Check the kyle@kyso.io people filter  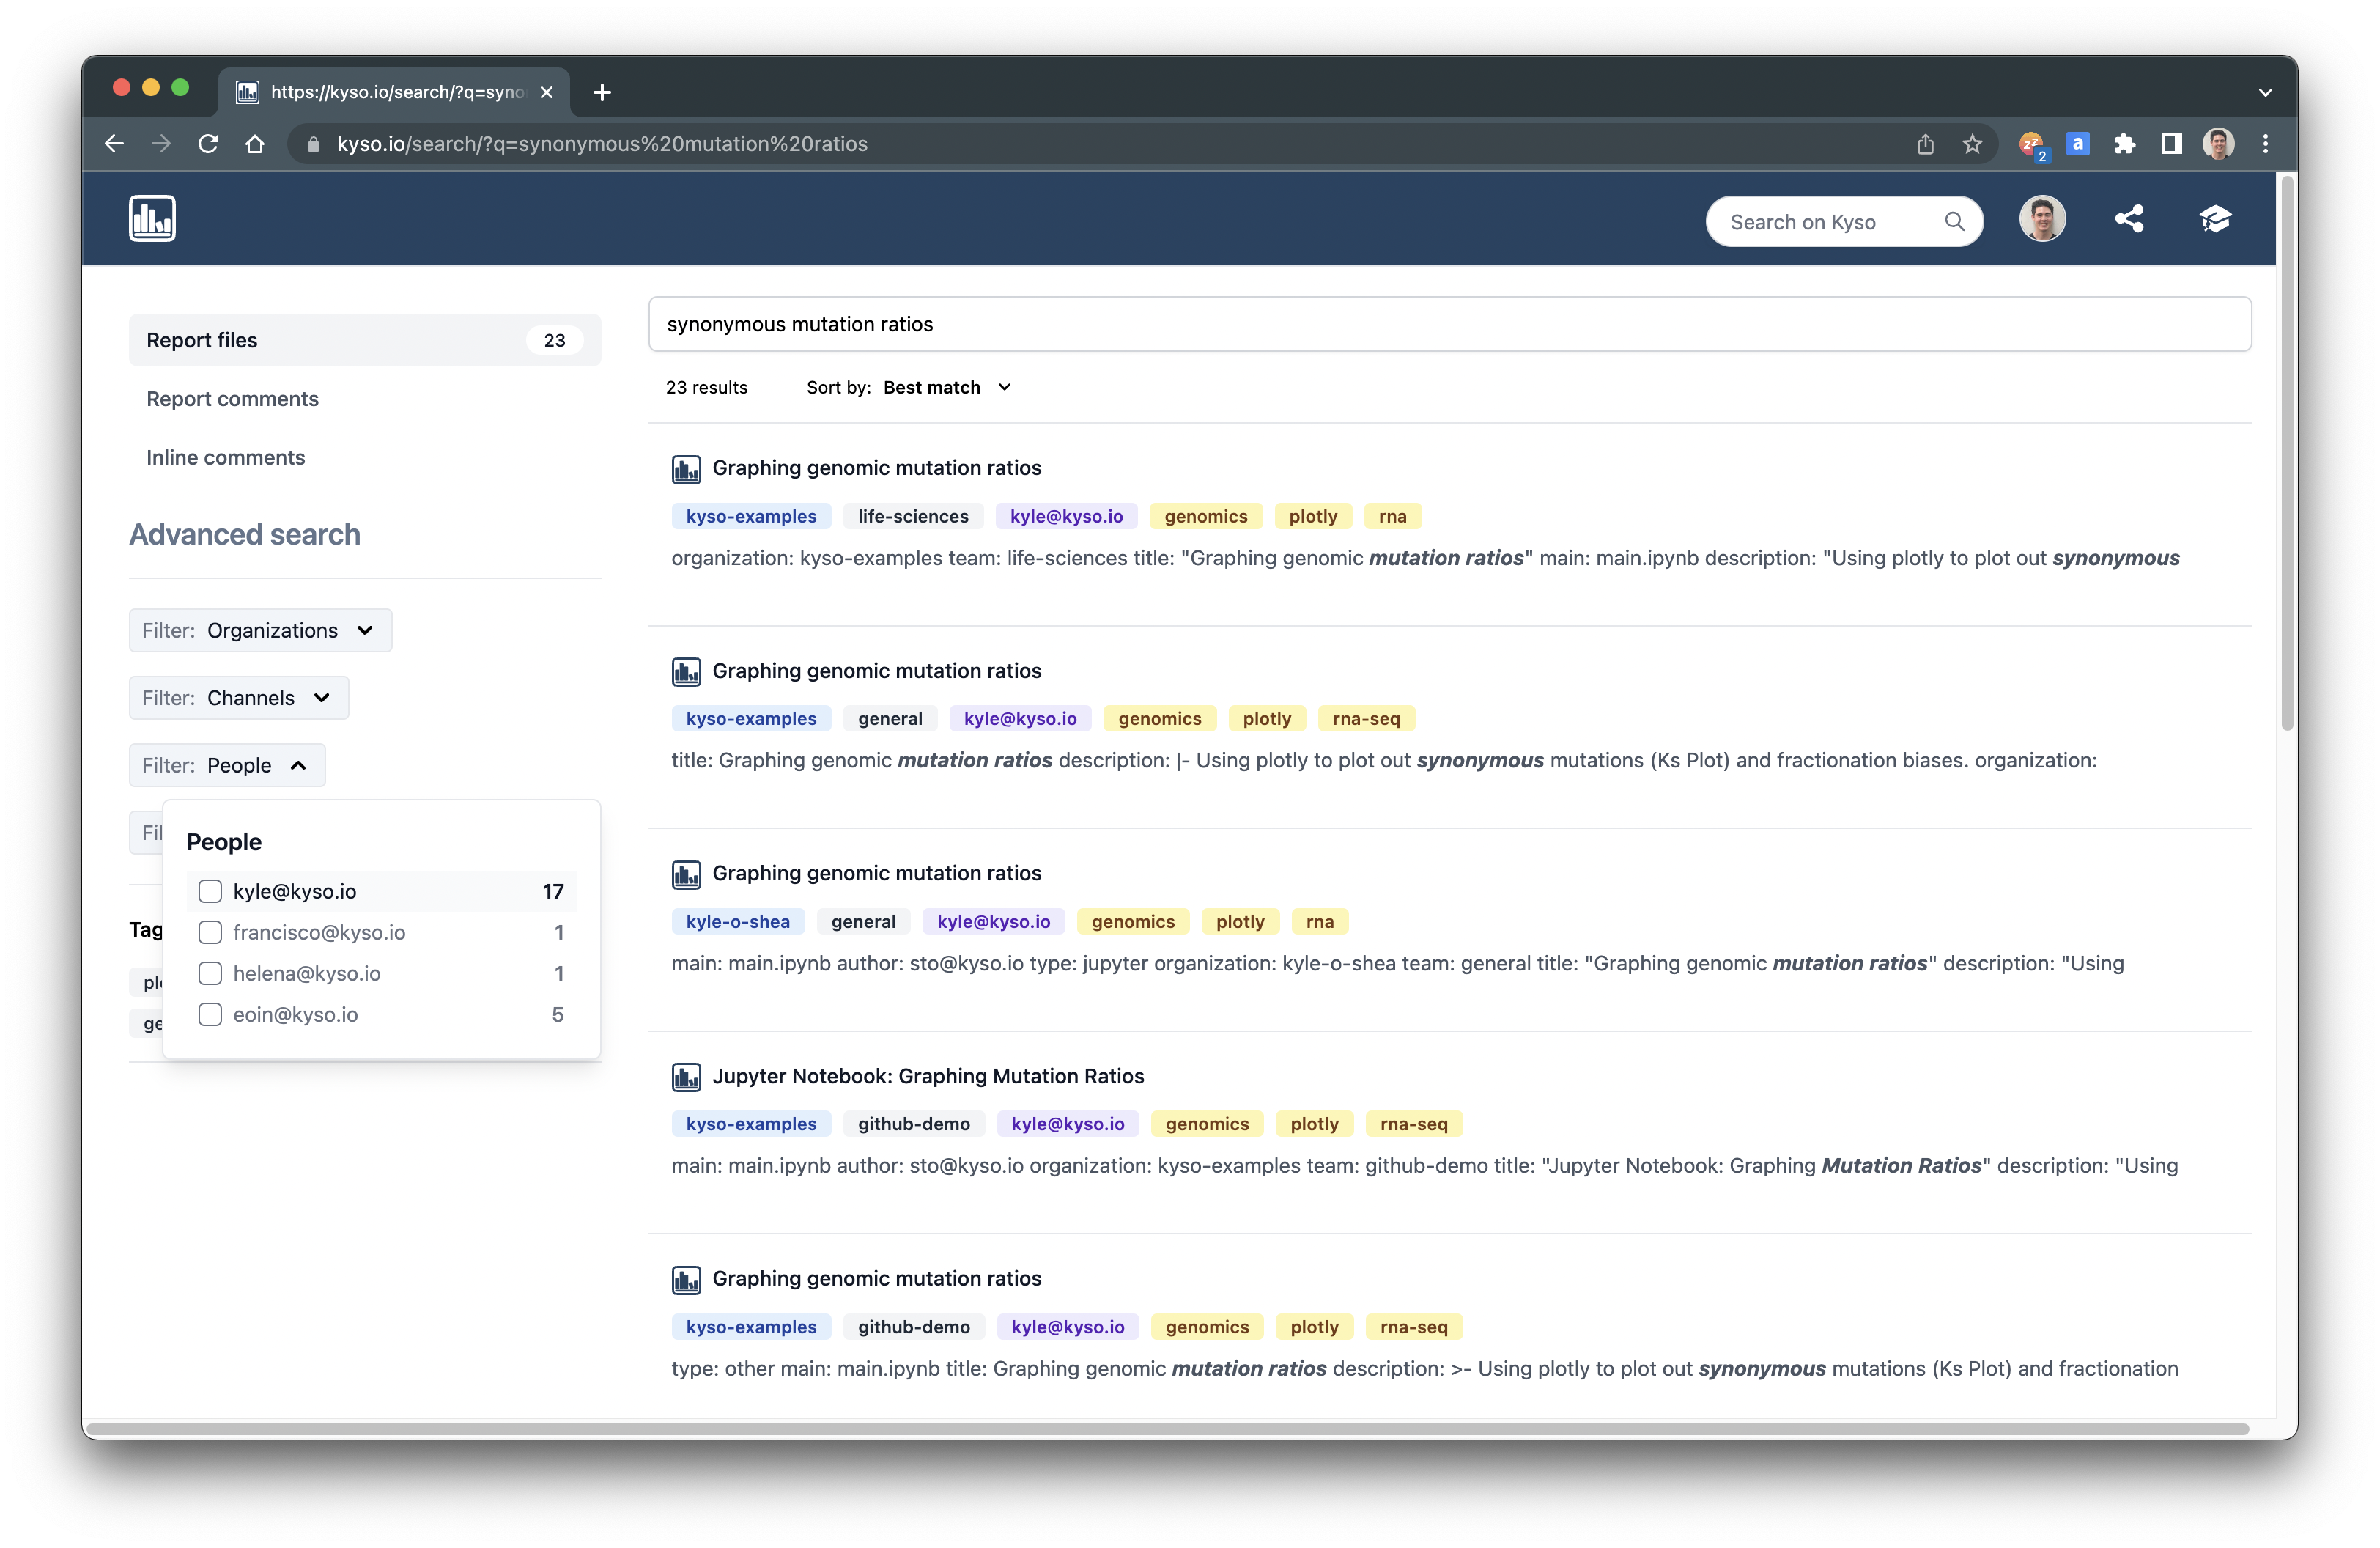[210, 891]
